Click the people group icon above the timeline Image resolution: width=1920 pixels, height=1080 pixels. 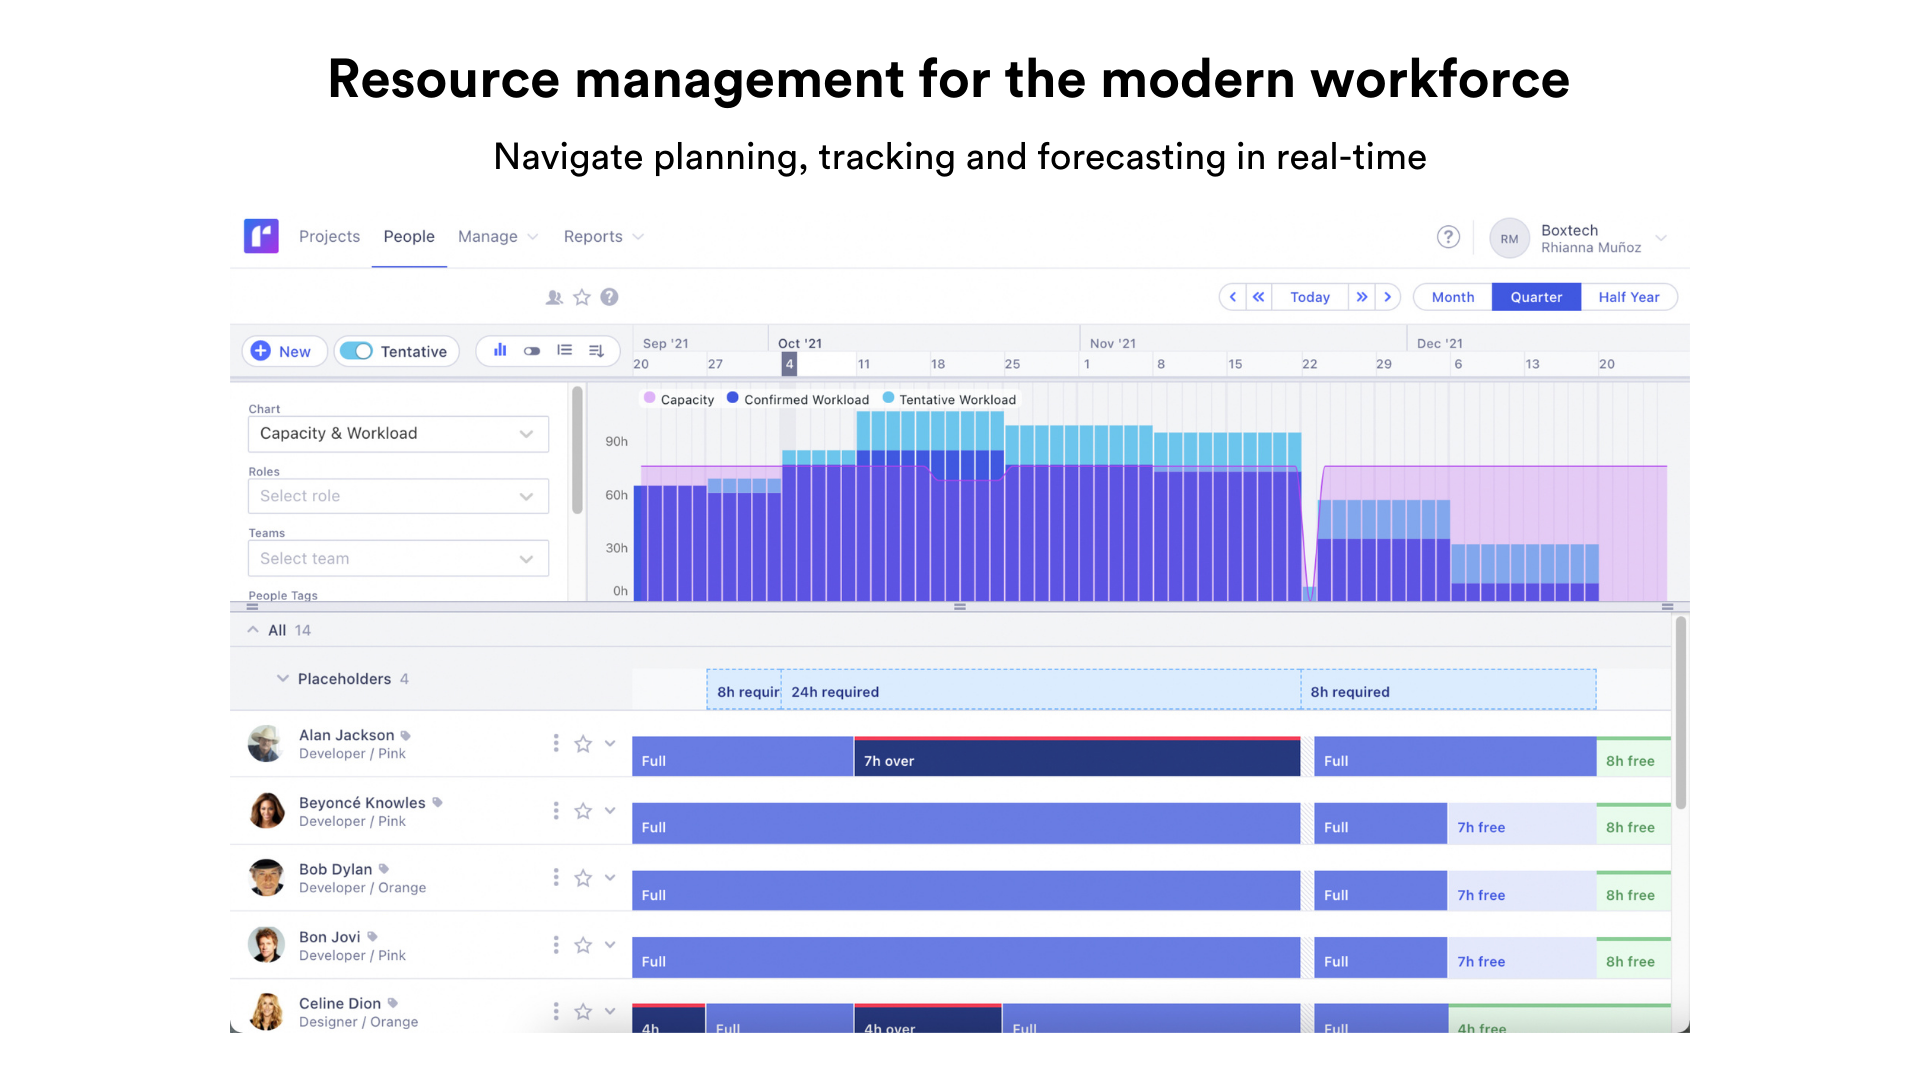click(x=554, y=297)
